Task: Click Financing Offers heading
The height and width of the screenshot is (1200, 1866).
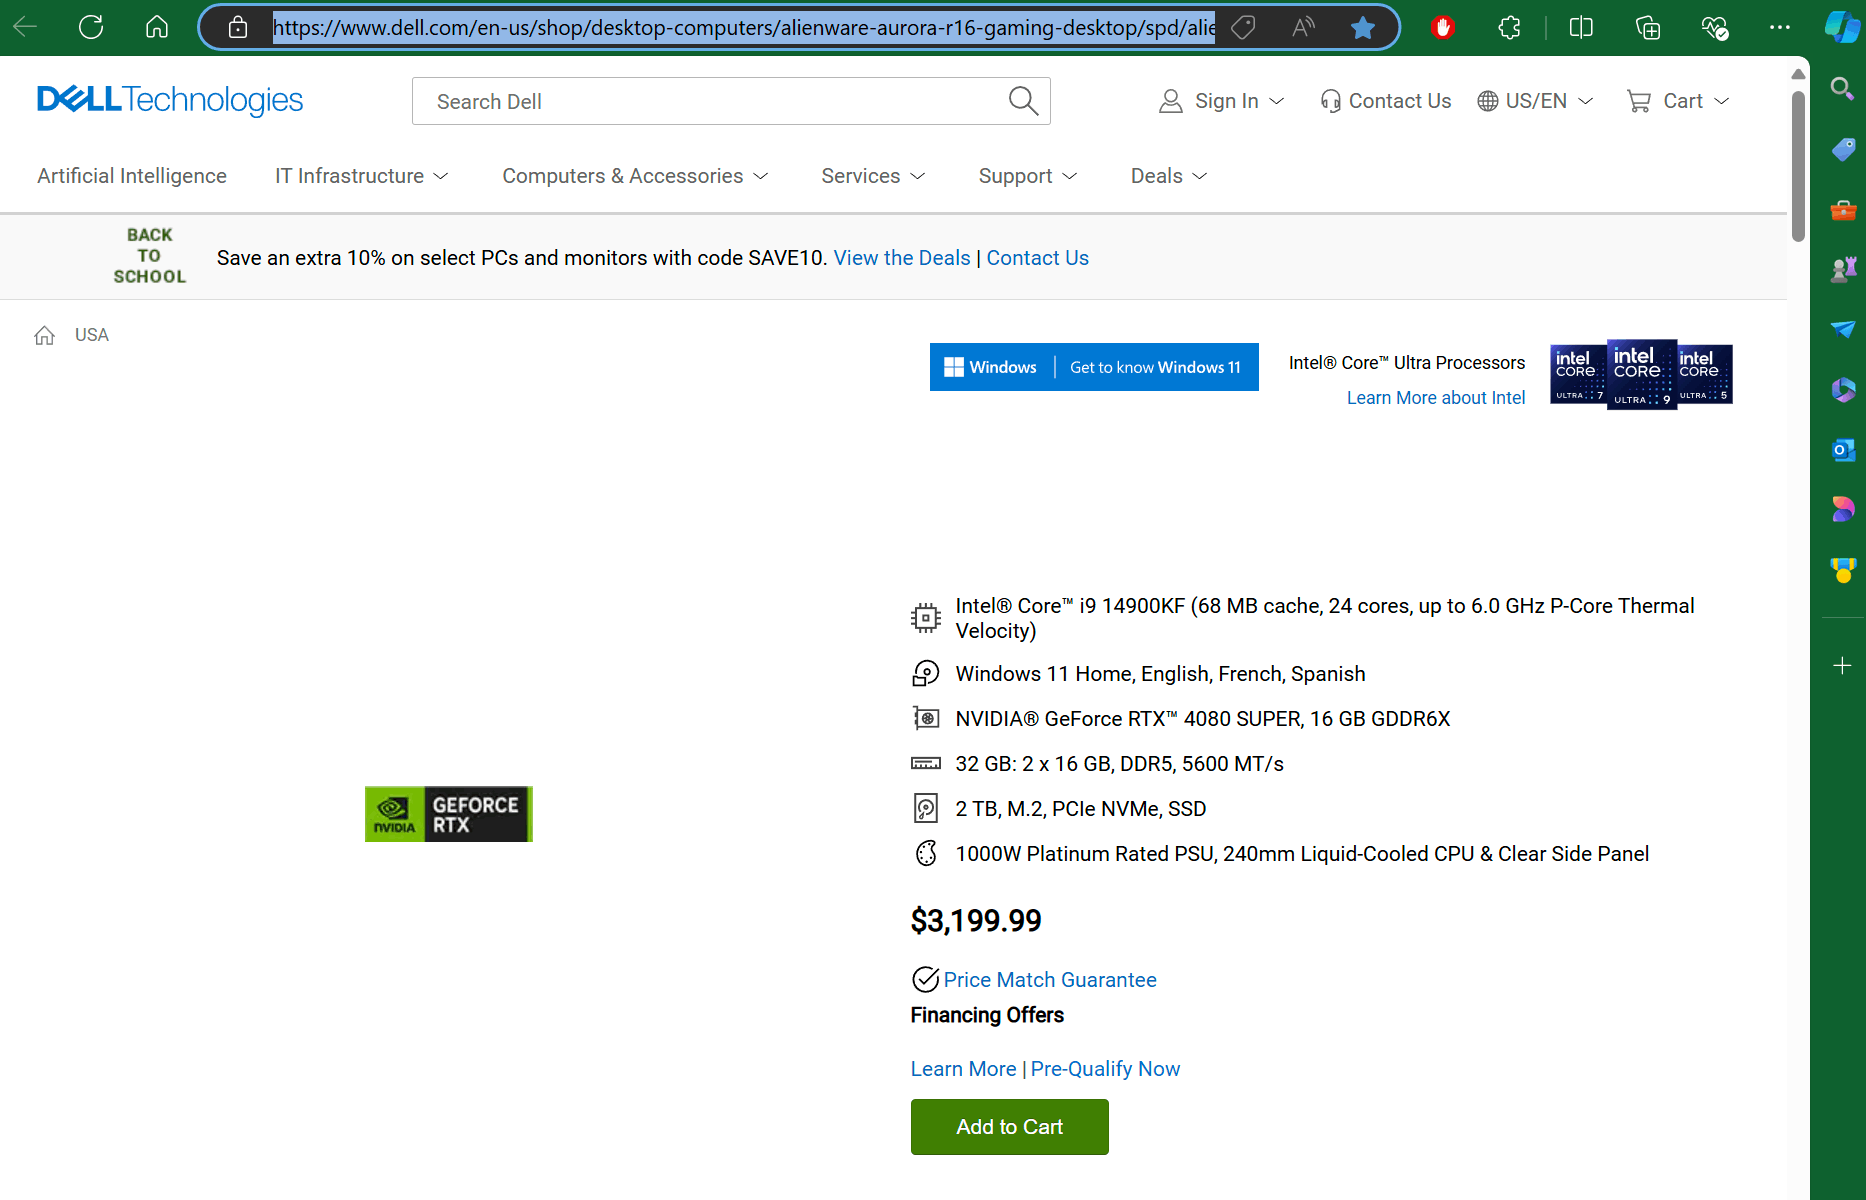Action: (x=987, y=1015)
